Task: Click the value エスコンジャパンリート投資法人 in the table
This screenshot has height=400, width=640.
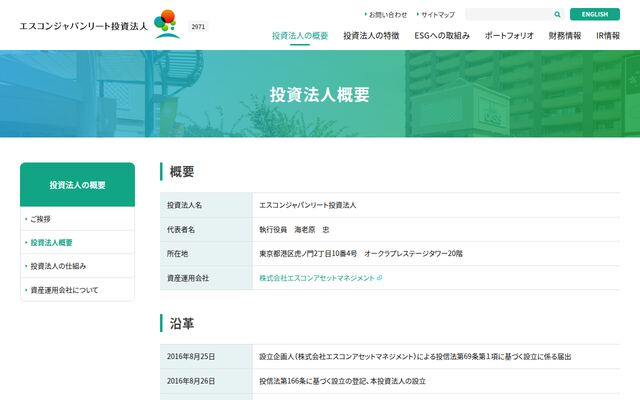Action: tap(308, 205)
